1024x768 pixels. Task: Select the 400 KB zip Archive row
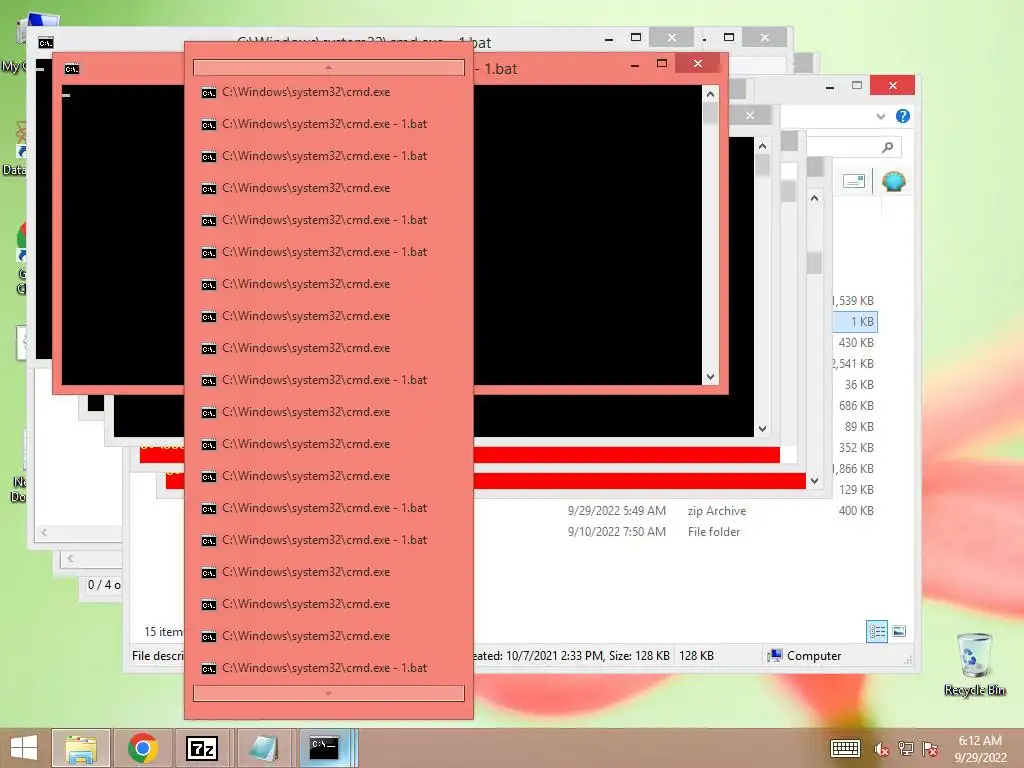click(x=675, y=511)
